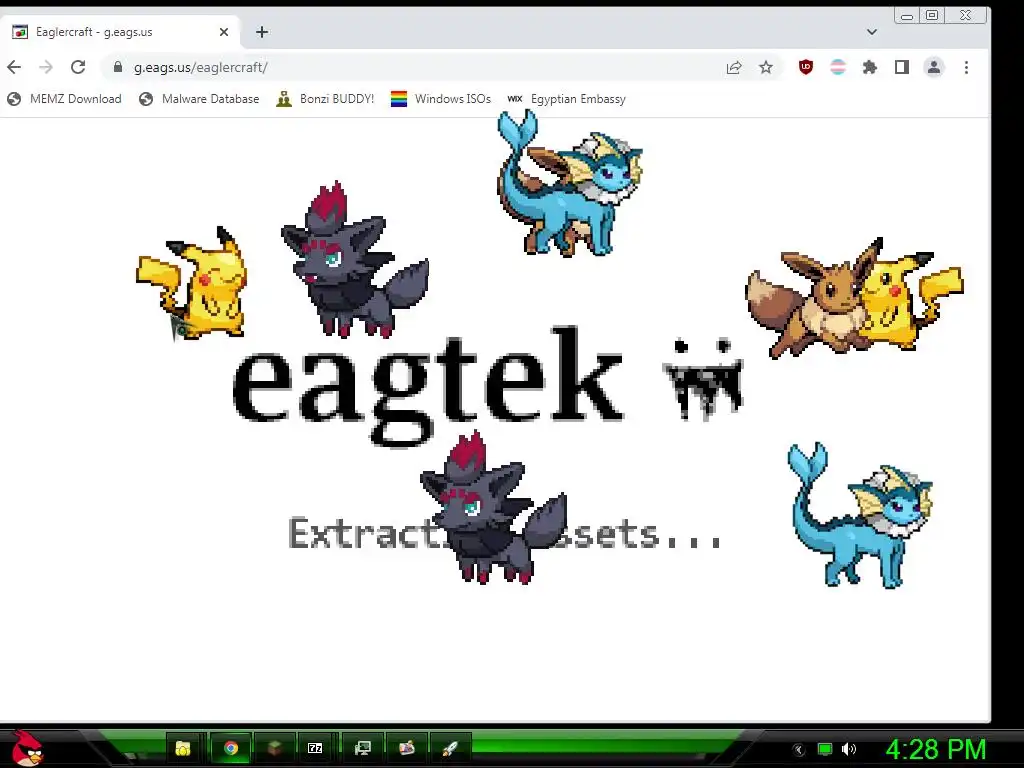Reload the Eaglercraft page
Viewport: 1024px width, 768px height.
point(78,67)
